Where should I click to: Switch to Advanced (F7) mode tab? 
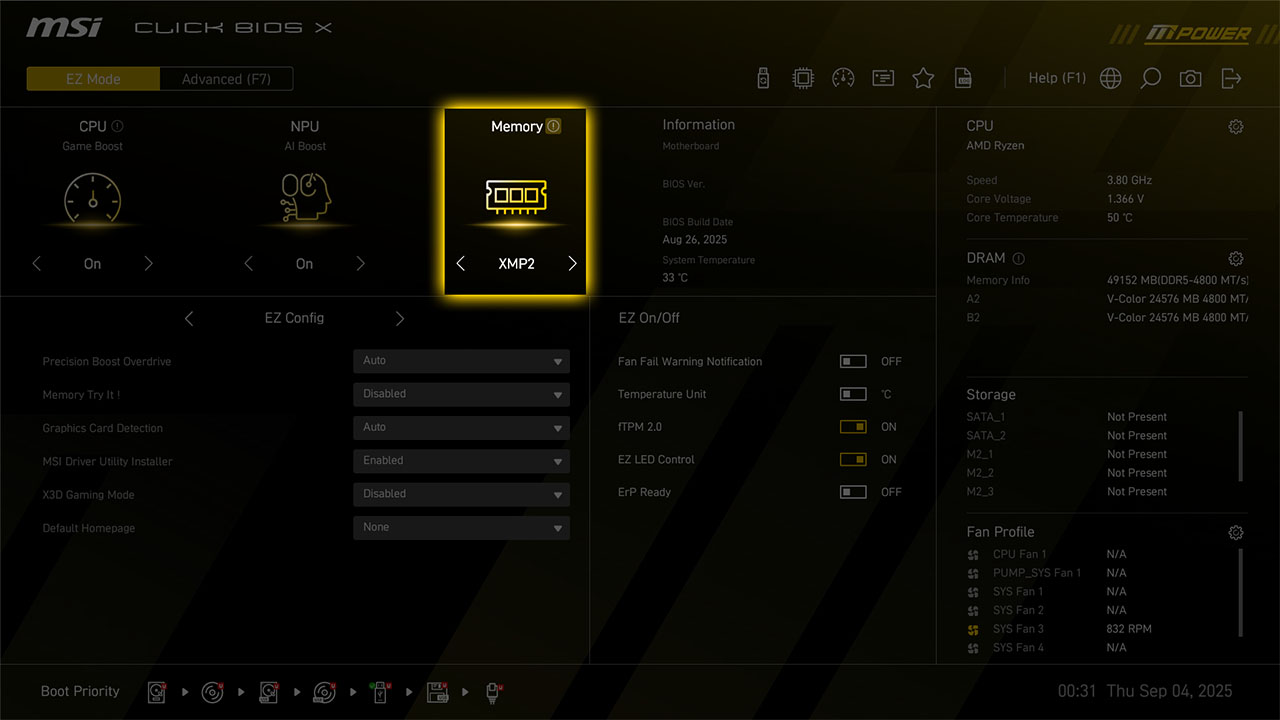pyautogui.click(x=226, y=79)
